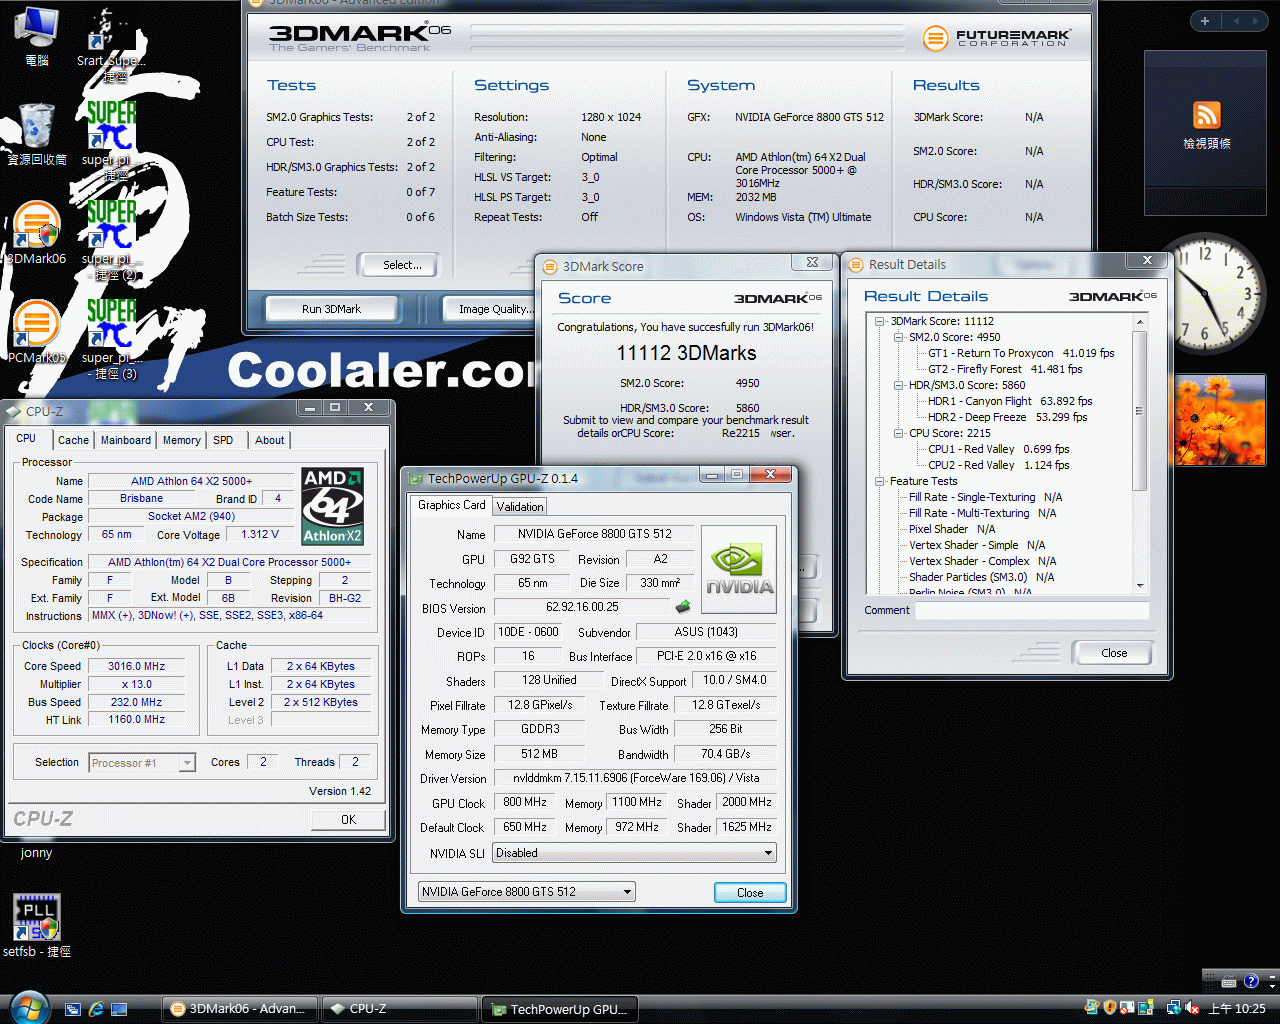Viewport: 1280px width, 1024px height.
Task: Click the Run 3DMark button
Action: click(331, 309)
